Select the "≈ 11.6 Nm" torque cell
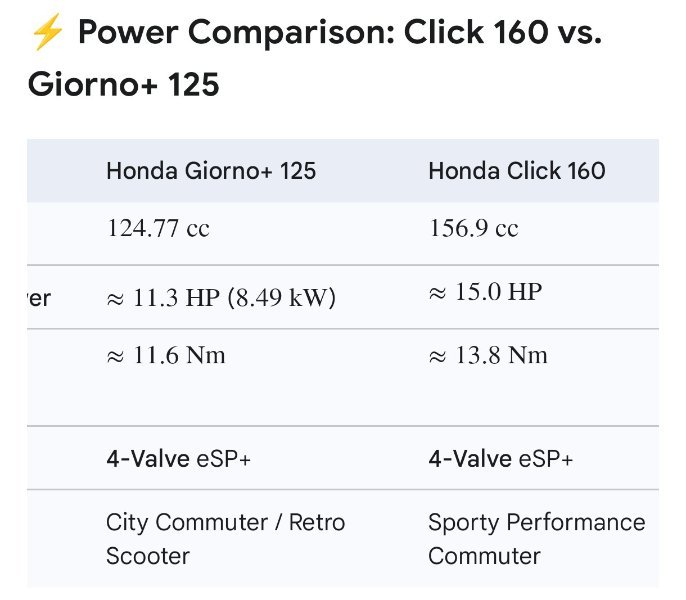Screen dimensions: 686x600 click(x=166, y=356)
